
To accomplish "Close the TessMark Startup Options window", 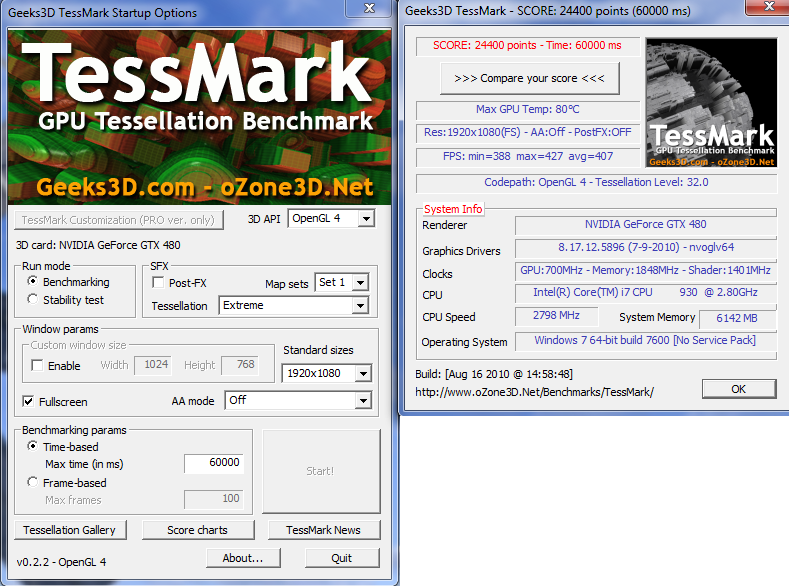I will coord(369,8).
